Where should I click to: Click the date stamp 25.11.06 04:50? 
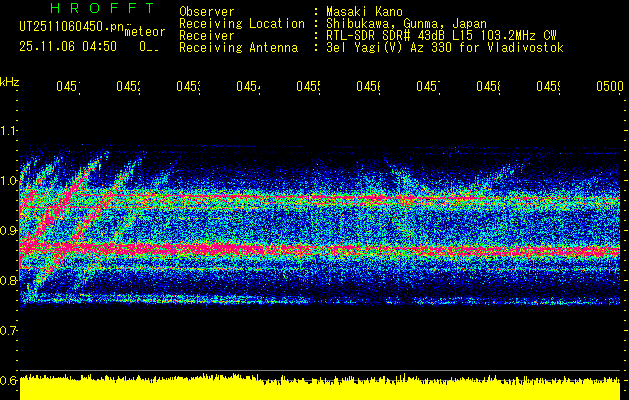pyautogui.click(x=68, y=47)
